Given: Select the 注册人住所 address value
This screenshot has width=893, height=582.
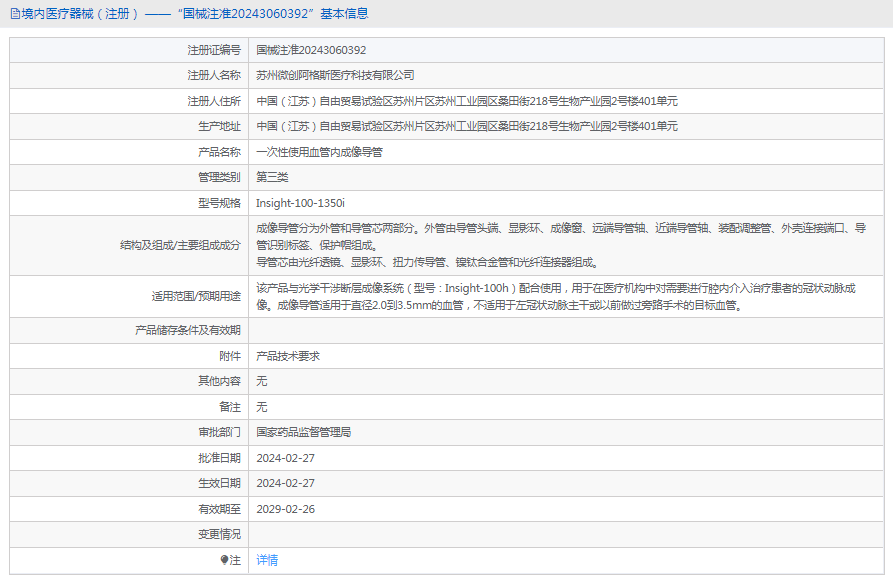Looking at the screenshot, I should [x=467, y=101].
